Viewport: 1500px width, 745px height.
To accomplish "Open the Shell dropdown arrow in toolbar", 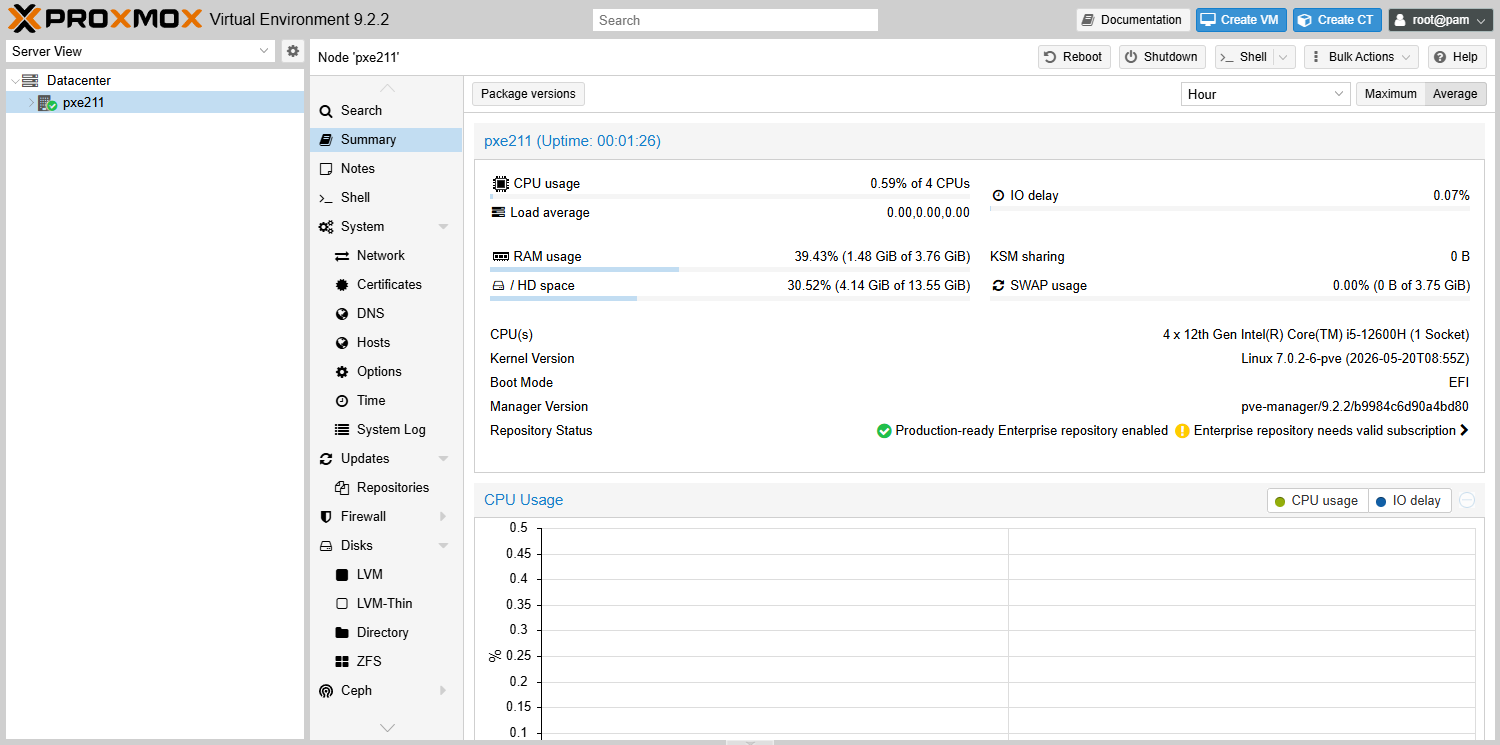I will click(1285, 57).
